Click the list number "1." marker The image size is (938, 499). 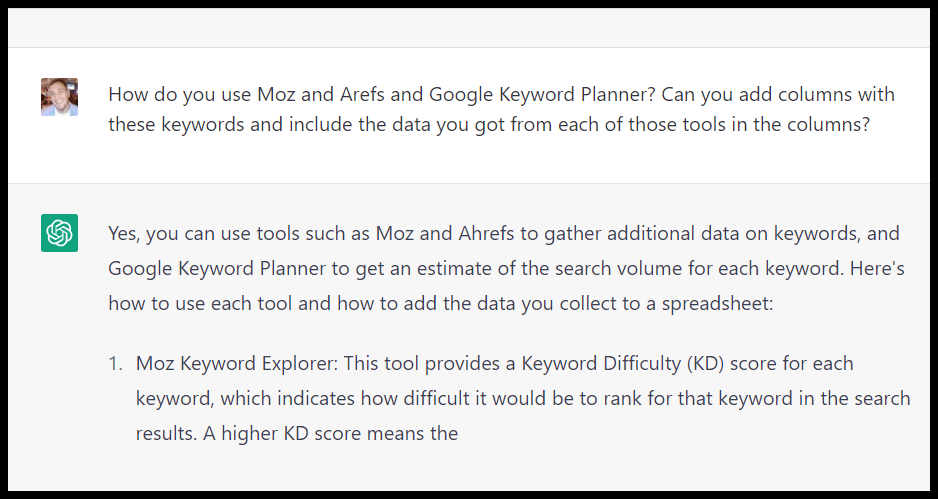click(x=116, y=363)
